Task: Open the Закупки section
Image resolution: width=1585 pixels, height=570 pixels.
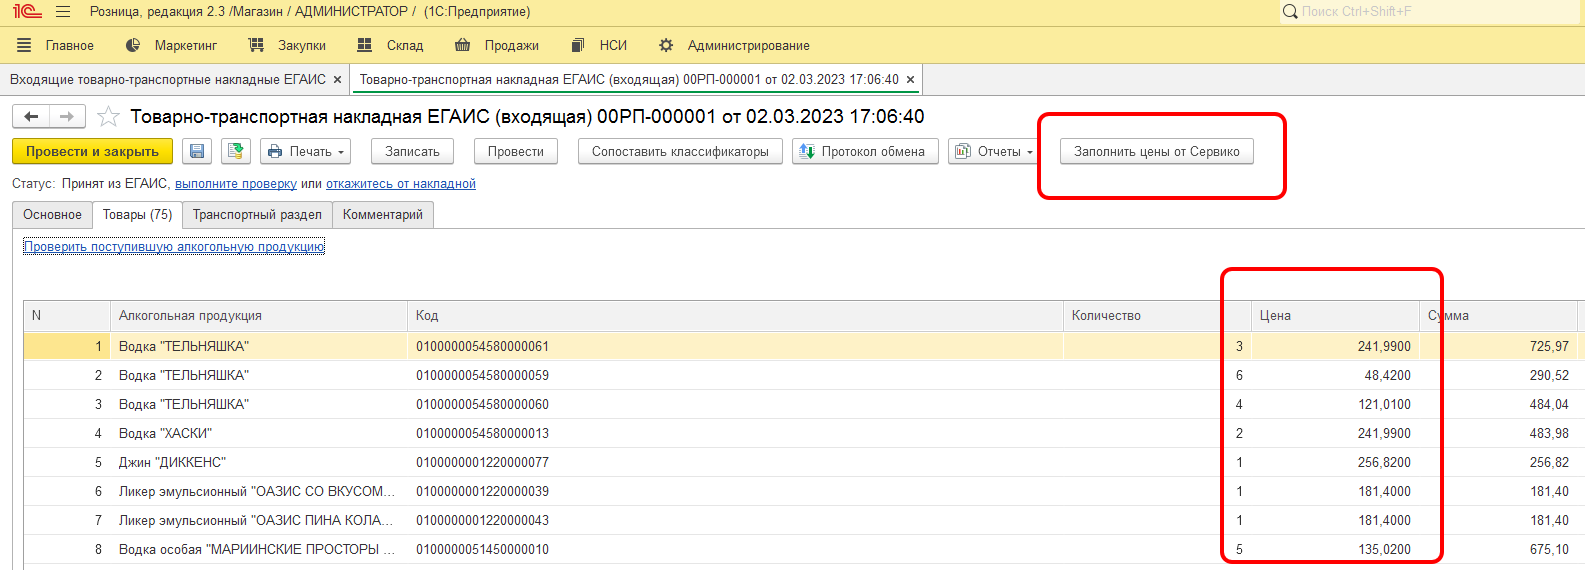Action: (302, 45)
